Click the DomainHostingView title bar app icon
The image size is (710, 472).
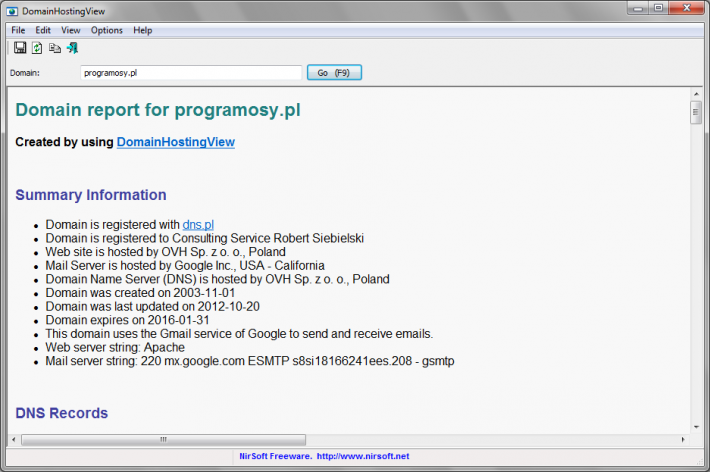pyautogui.click(x=12, y=11)
